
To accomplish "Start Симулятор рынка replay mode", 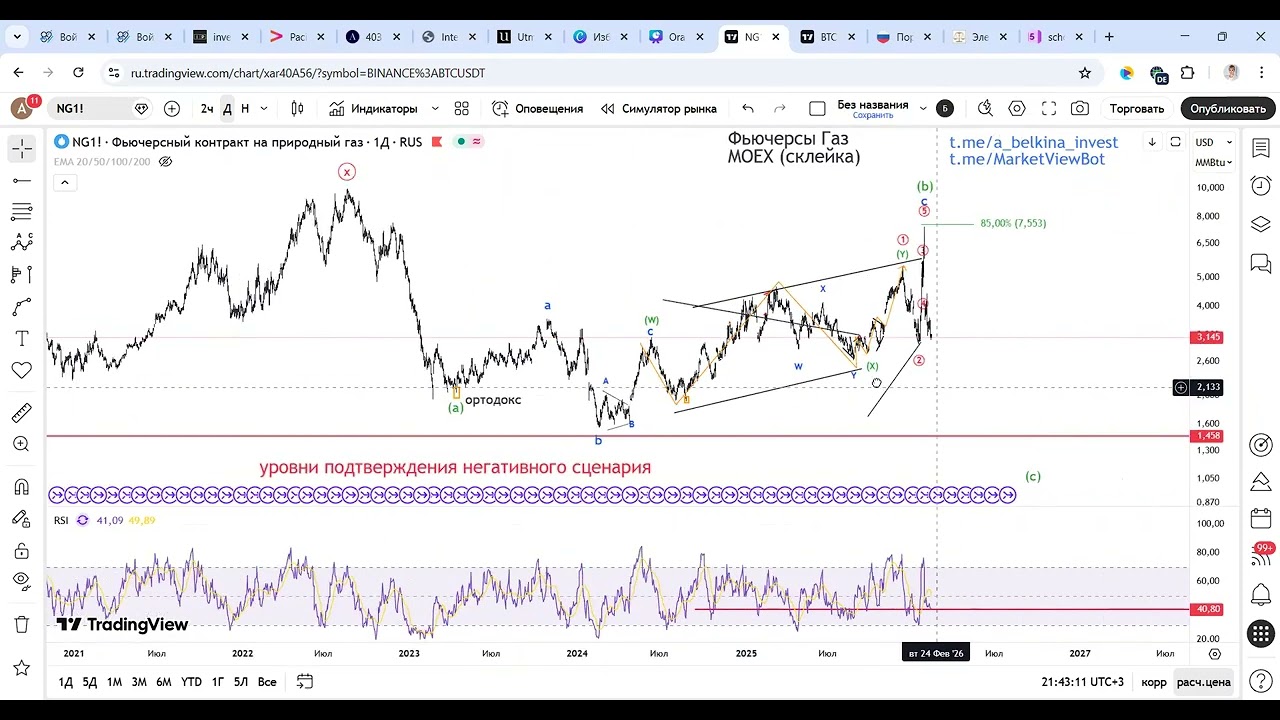I will coord(658,108).
